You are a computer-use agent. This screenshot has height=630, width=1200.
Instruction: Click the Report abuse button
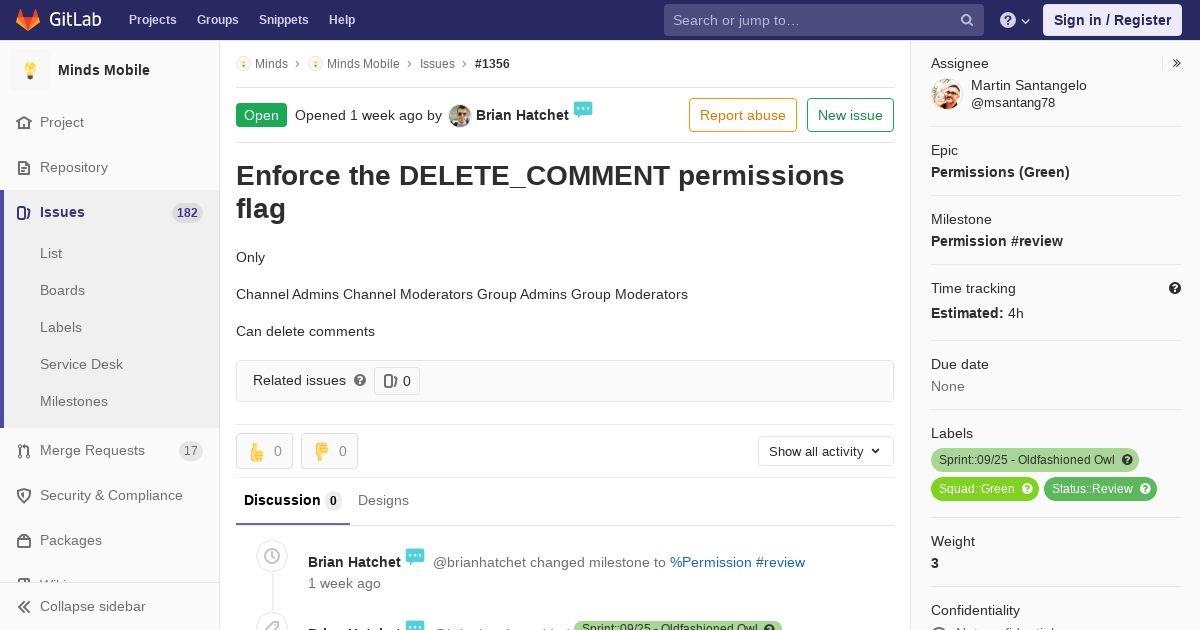tap(743, 115)
